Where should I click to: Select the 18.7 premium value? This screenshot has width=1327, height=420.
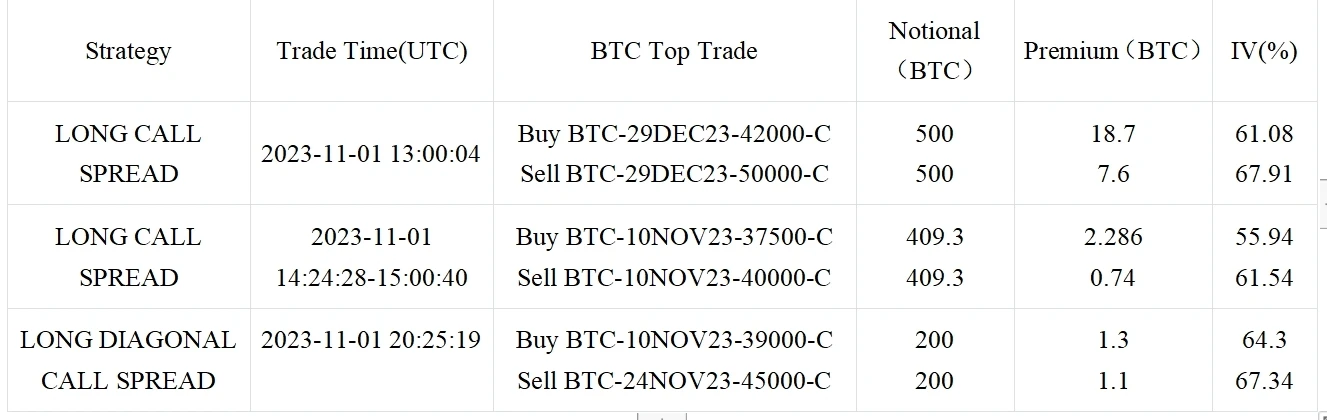pyautogui.click(x=1113, y=133)
